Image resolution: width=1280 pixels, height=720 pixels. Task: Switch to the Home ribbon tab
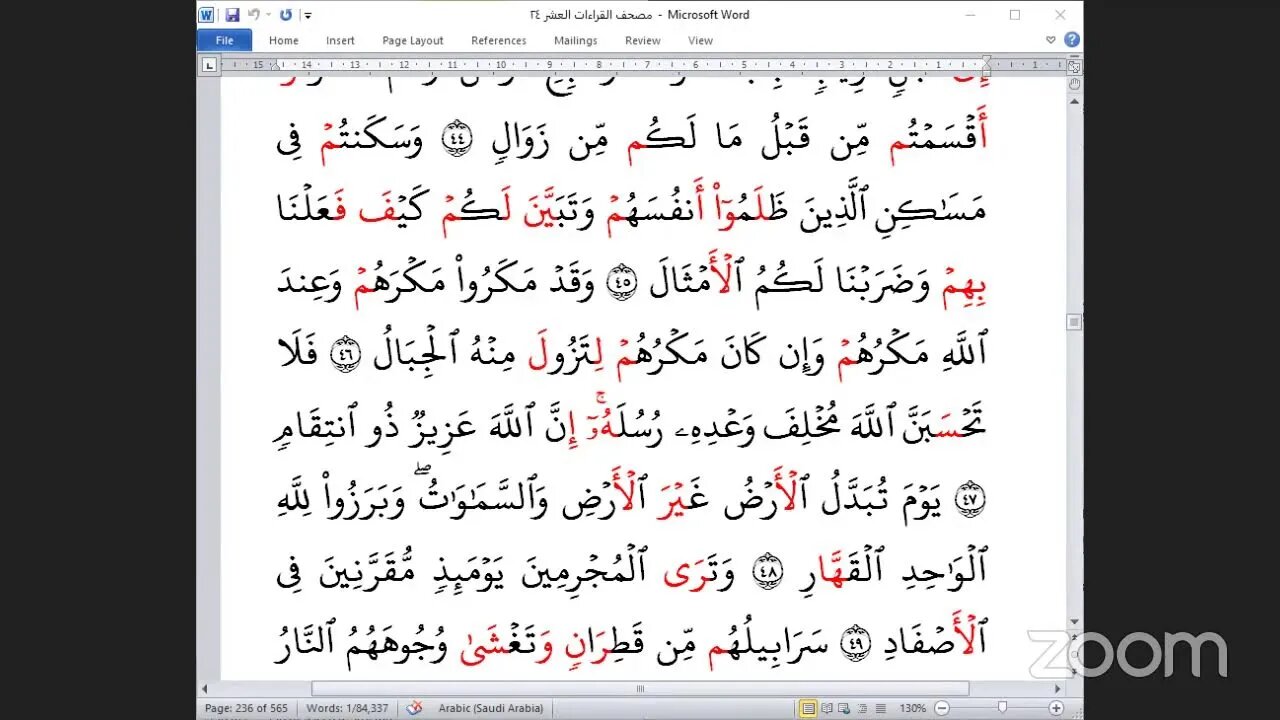pyautogui.click(x=284, y=40)
